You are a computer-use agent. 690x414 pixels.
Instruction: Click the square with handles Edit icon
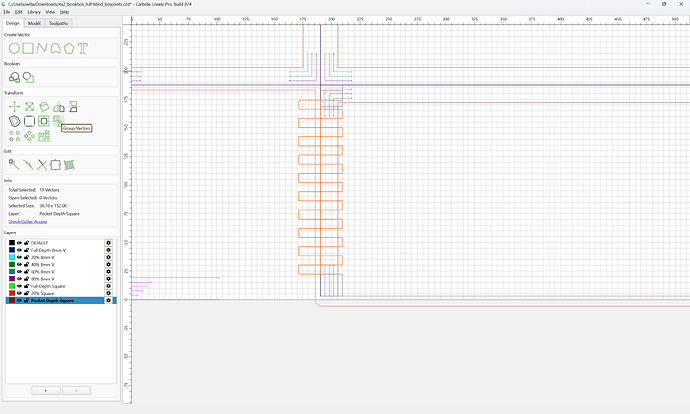(55, 165)
